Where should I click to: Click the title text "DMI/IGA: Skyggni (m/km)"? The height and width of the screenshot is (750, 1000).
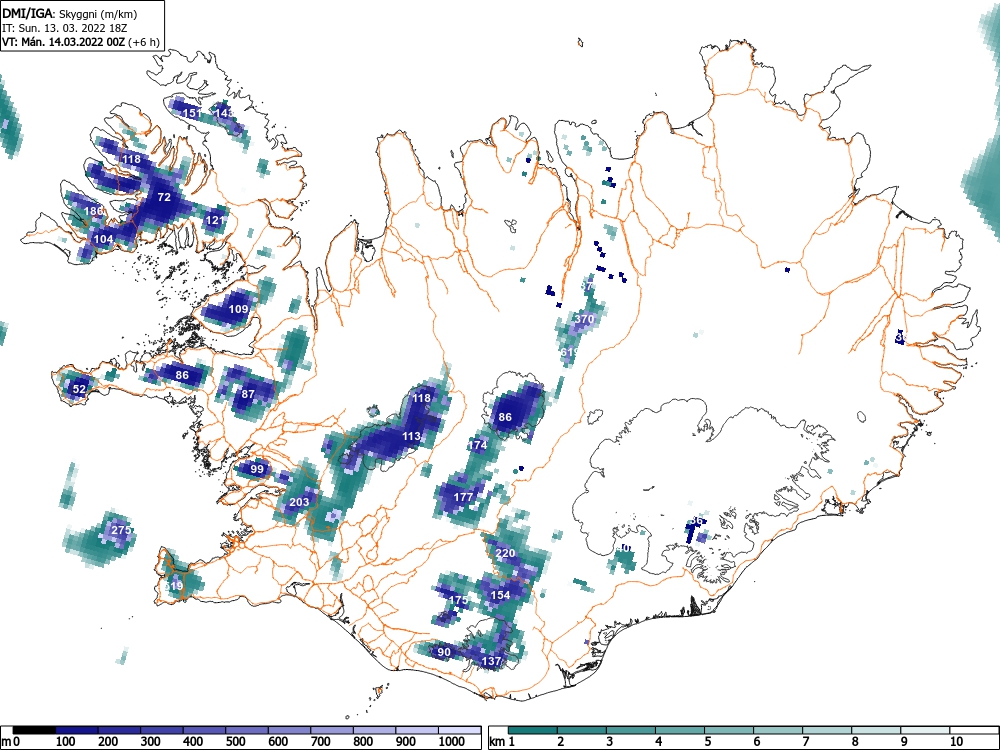[x=70, y=13]
